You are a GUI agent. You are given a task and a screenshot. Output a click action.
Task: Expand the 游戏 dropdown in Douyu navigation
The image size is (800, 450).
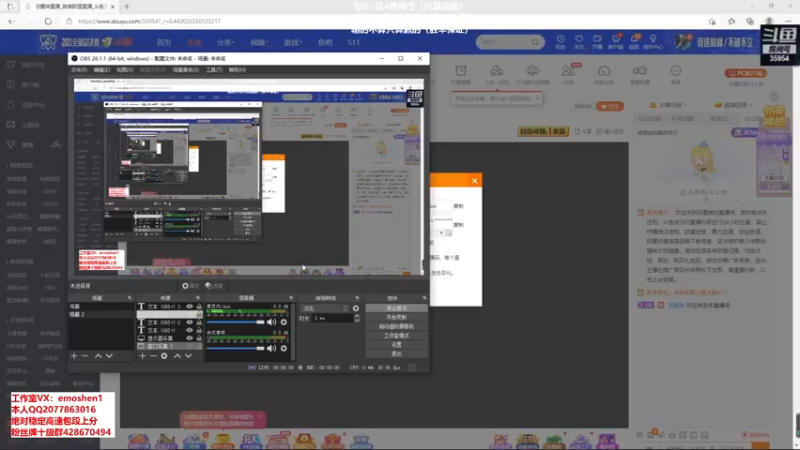click(x=293, y=42)
